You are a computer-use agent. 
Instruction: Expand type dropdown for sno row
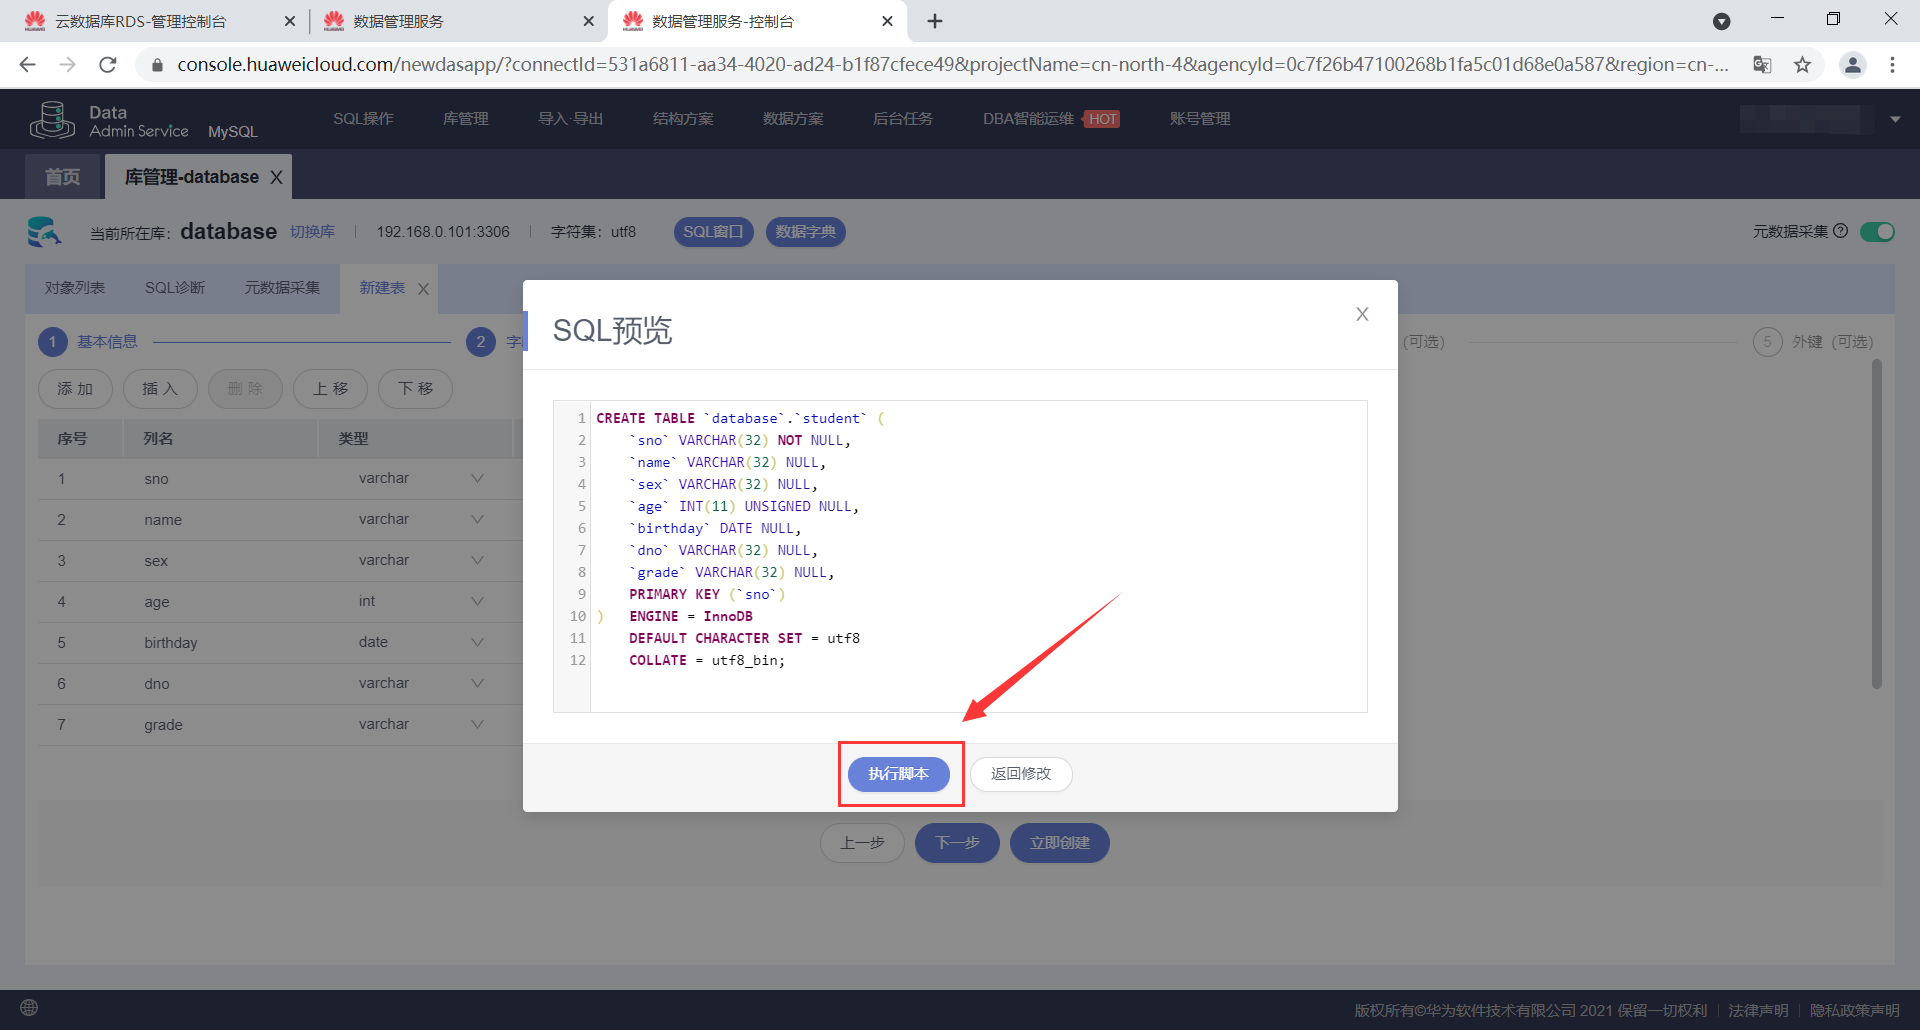(x=477, y=479)
